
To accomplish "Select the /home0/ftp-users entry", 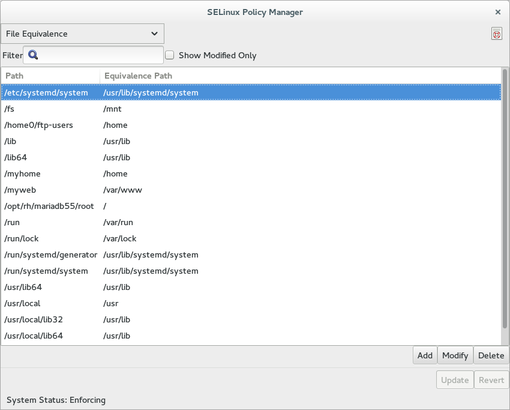I will click(251, 125).
